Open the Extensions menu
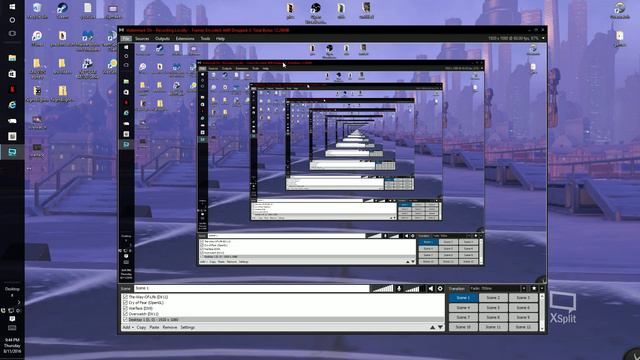 (x=185, y=38)
